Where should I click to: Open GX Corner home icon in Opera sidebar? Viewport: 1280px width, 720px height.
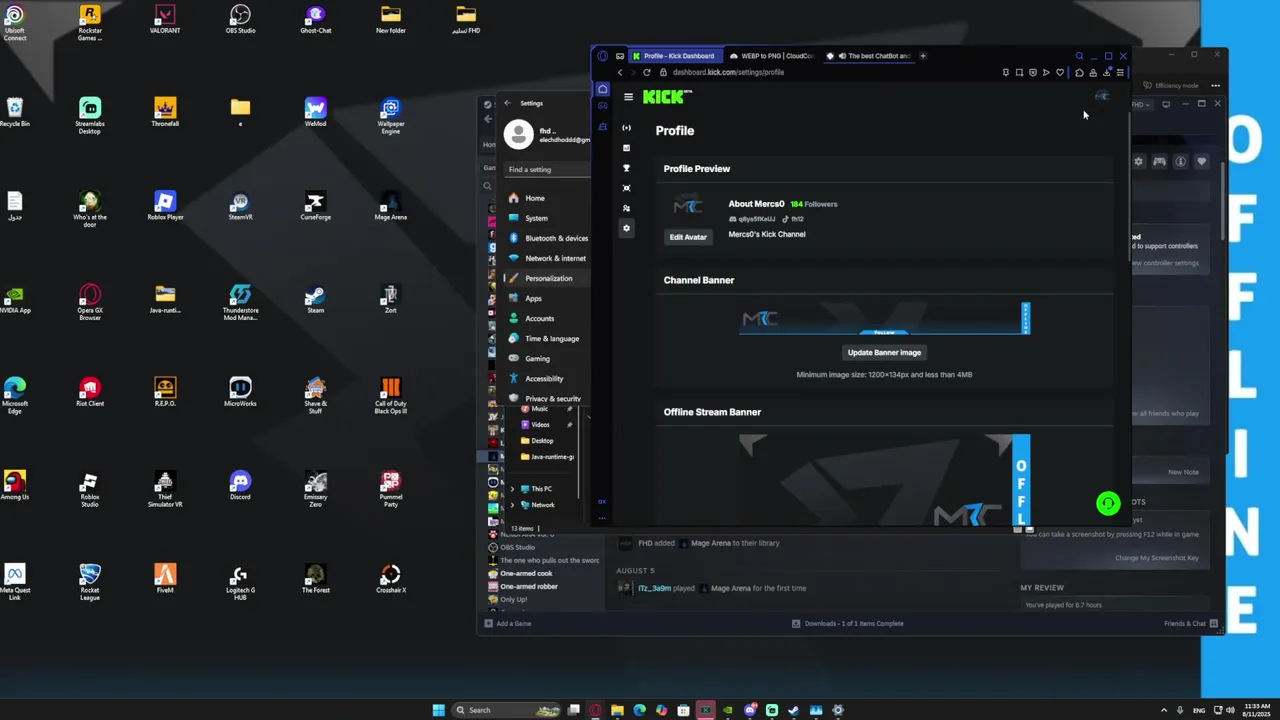coord(602,89)
